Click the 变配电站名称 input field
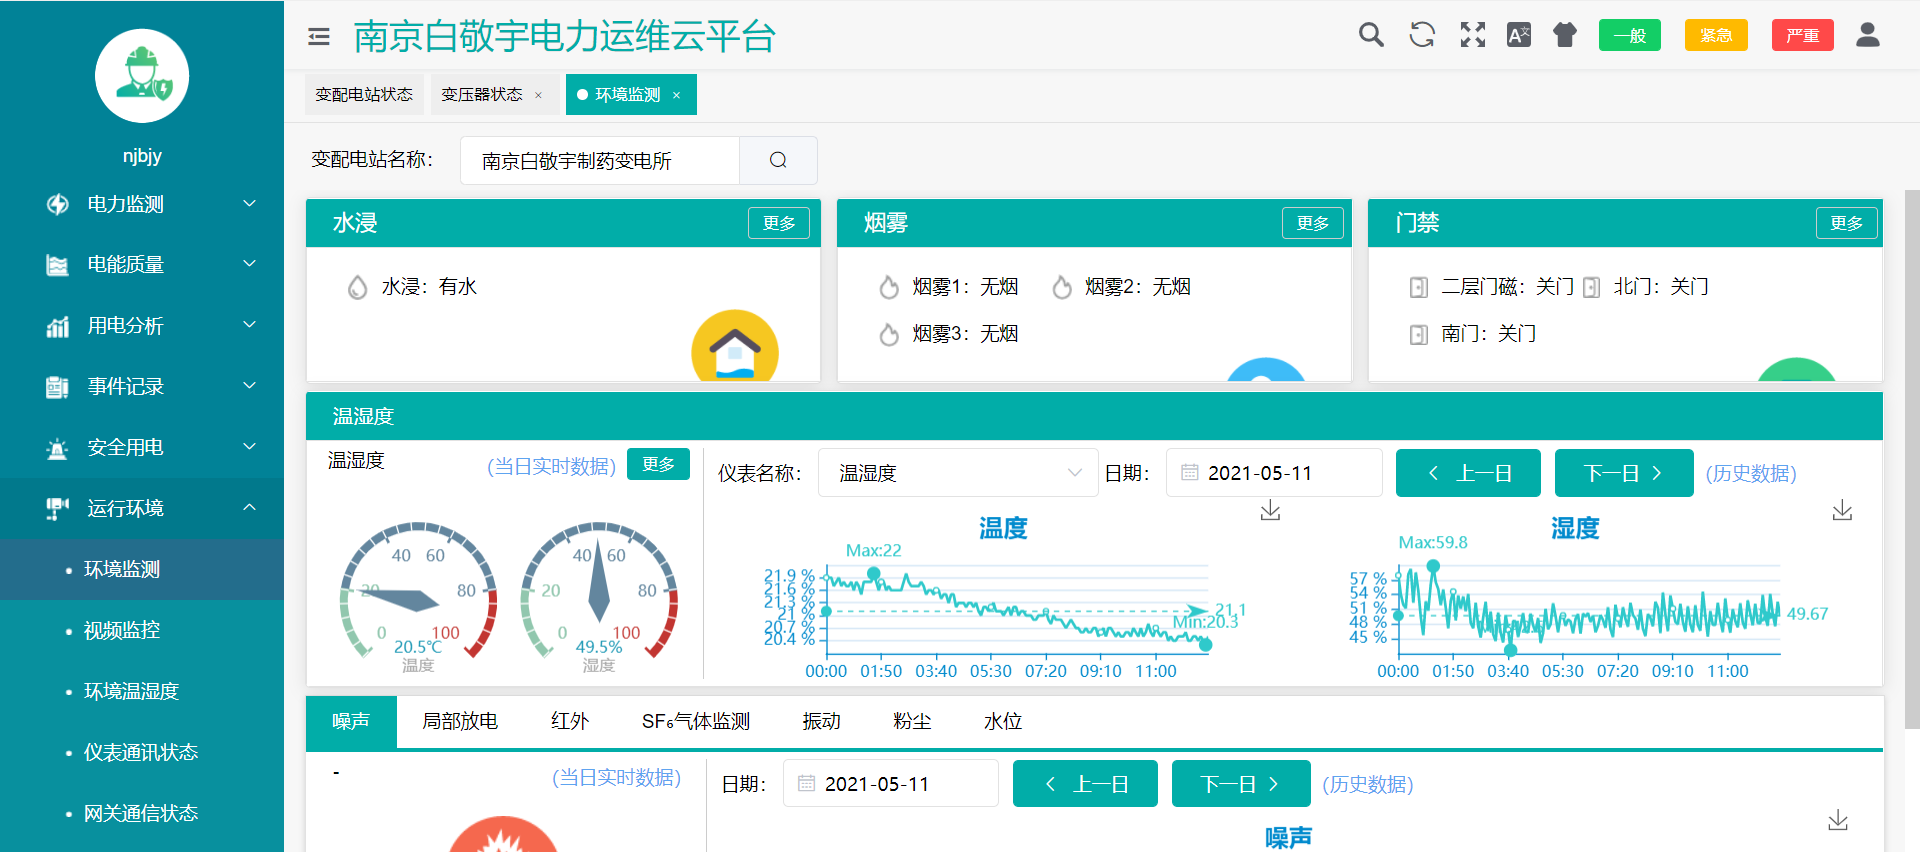This screenshot has width=1920, height=852. (600, 160)
